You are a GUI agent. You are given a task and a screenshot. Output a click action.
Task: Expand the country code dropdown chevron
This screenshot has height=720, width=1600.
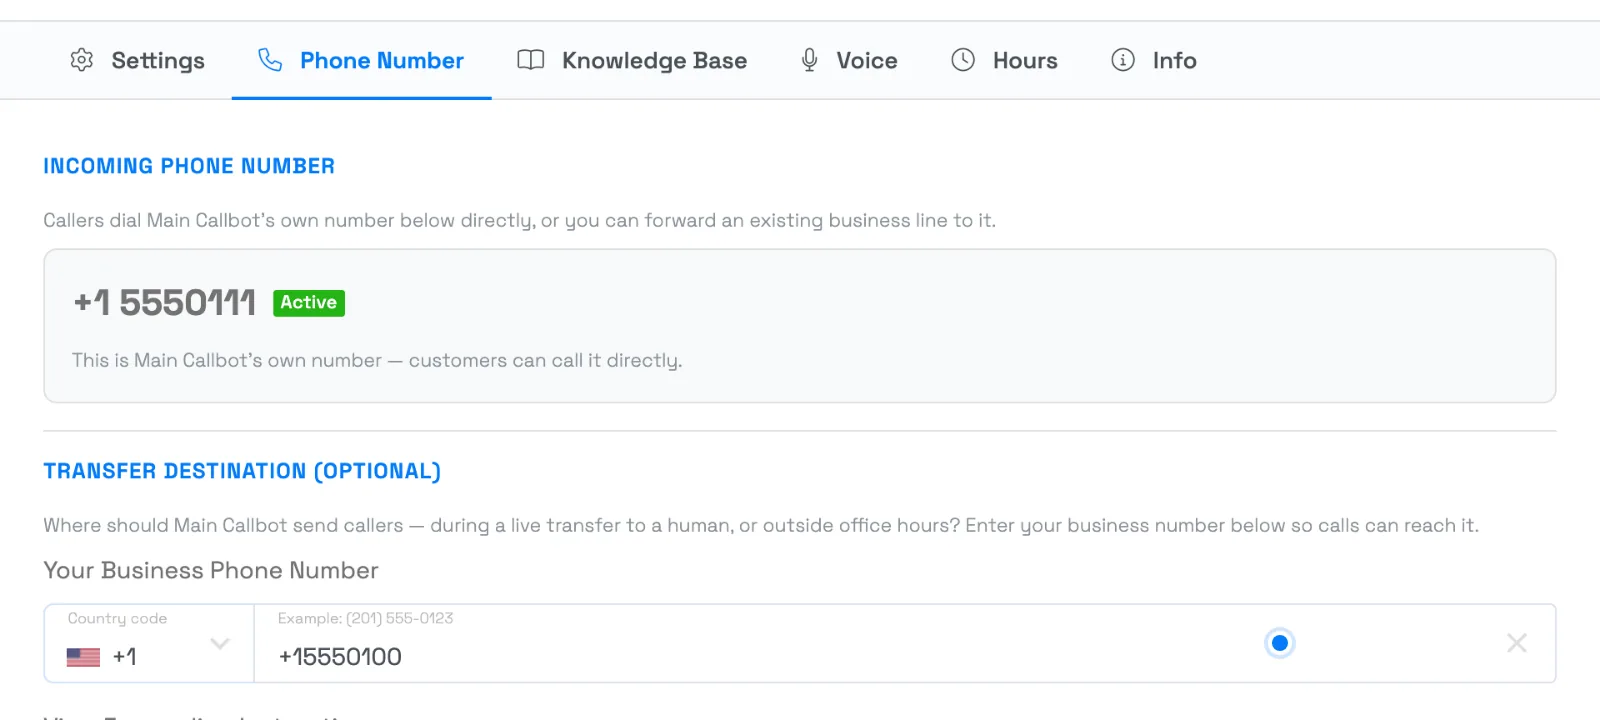point(220,643)
